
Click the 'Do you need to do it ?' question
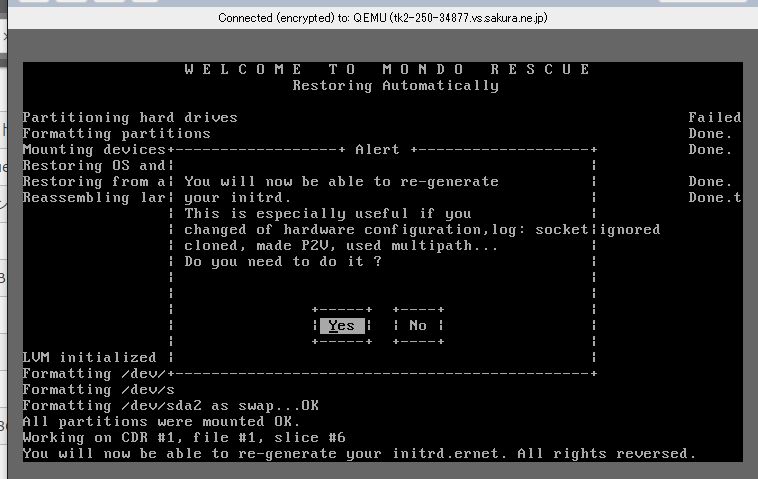[283, 261]
